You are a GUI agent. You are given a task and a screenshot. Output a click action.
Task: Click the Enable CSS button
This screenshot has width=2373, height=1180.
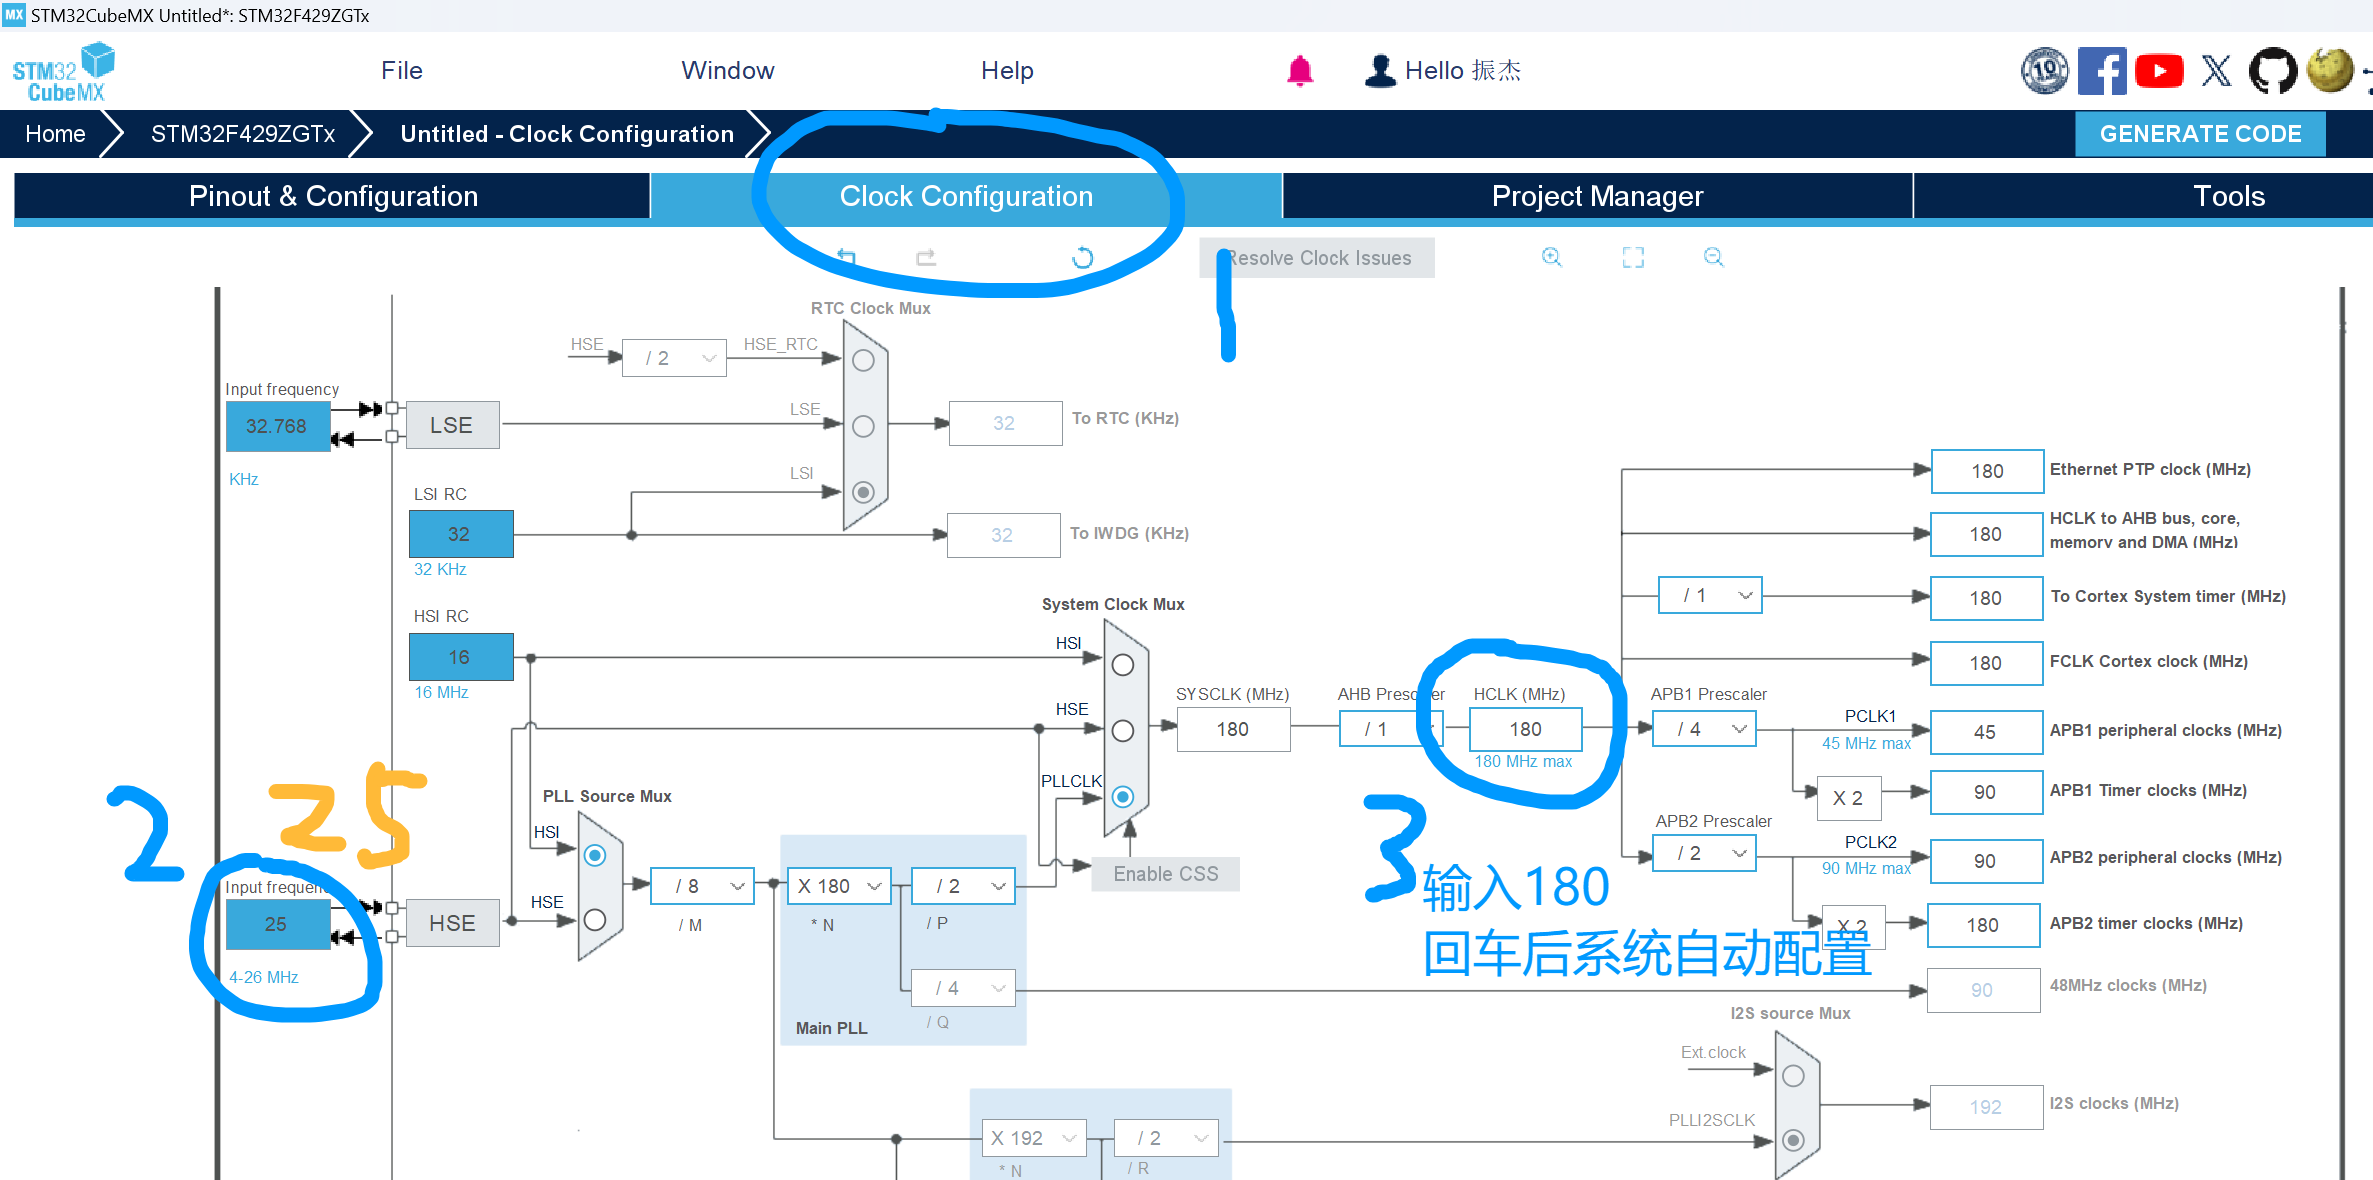1166,874
